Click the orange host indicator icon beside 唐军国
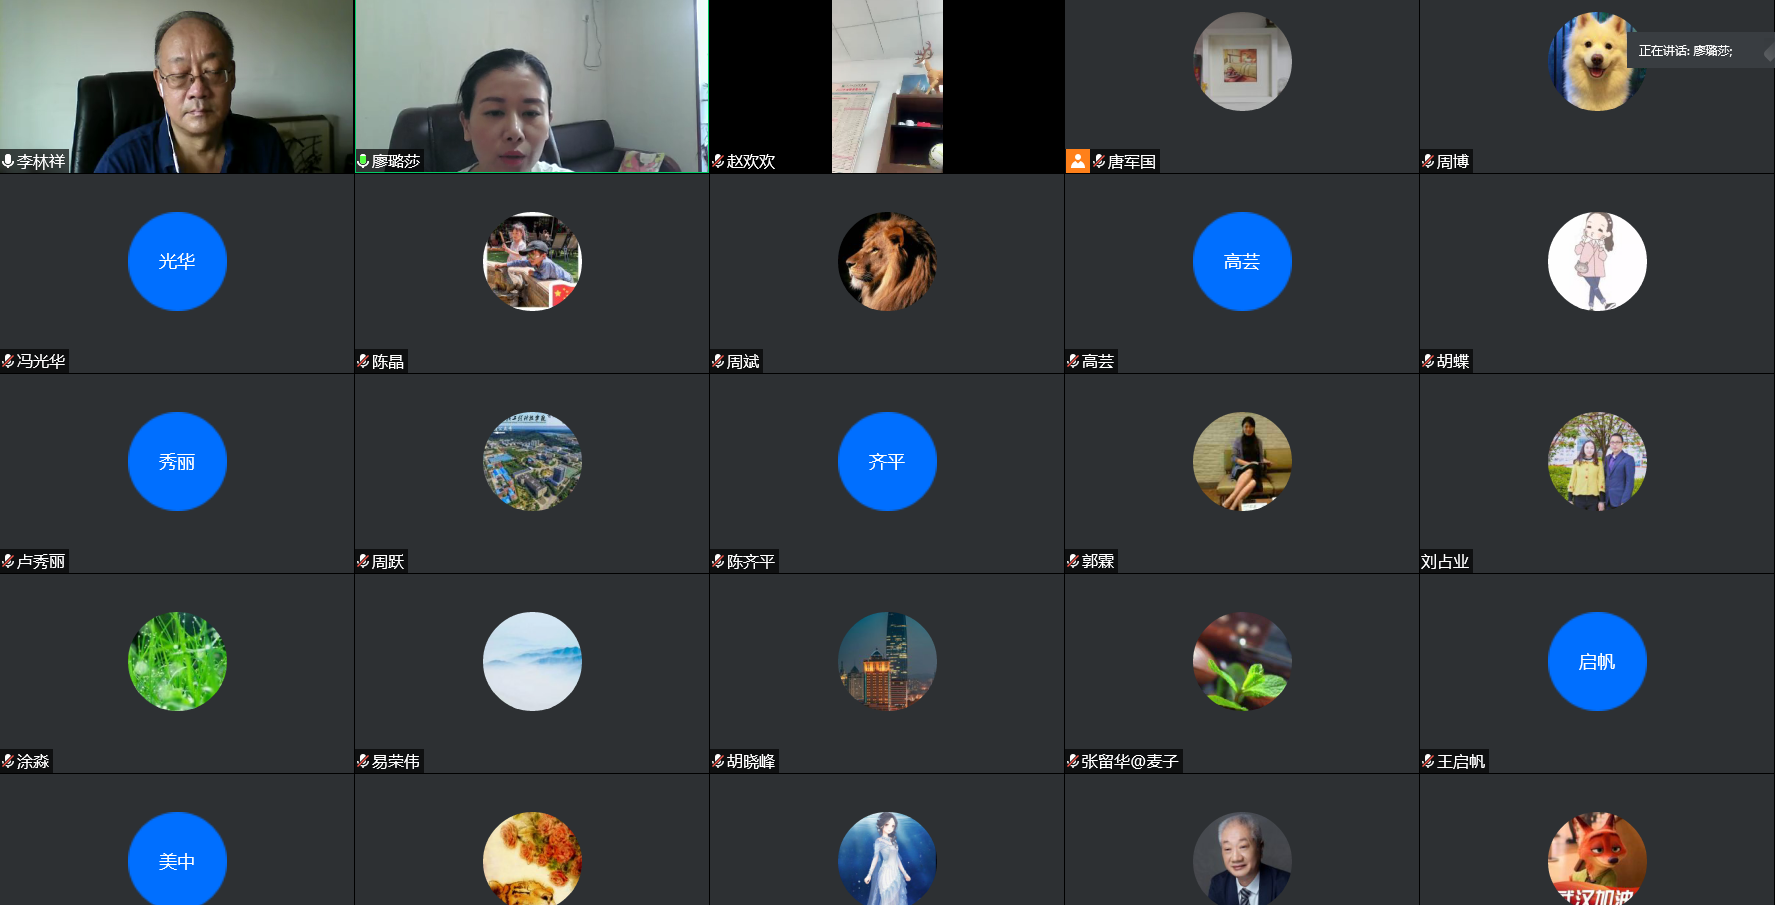Viewport: 1775px width, 905px height. click(x=1077, y=160)
